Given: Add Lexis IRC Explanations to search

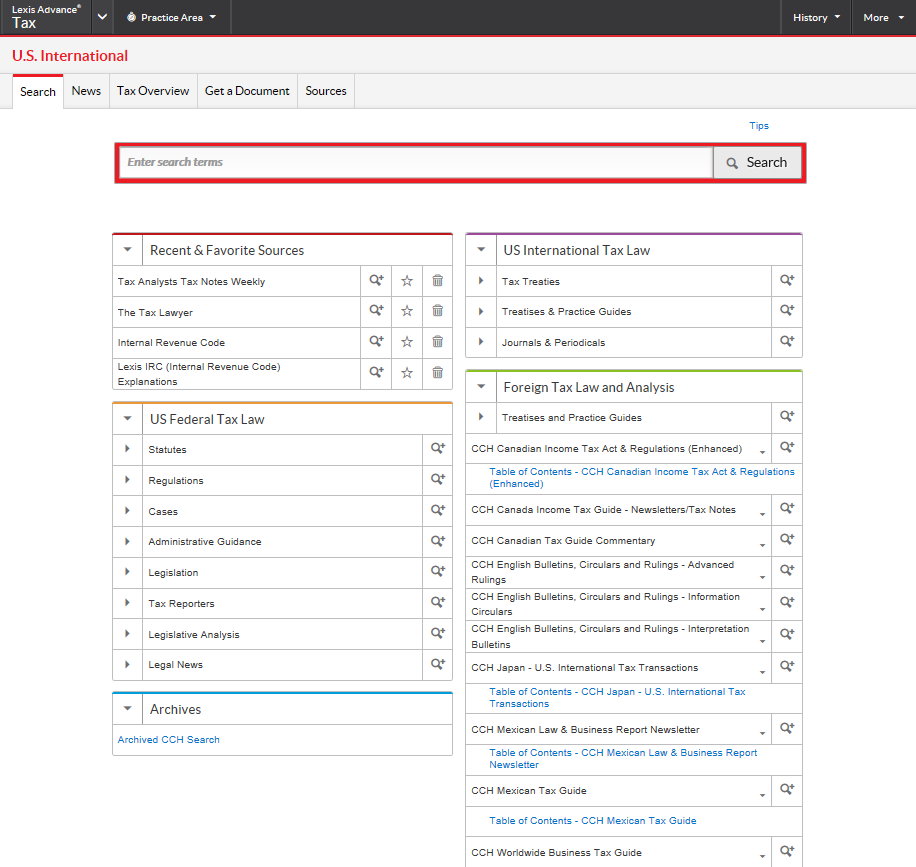Looking at the screenshot, I should [x=376, y=372].
